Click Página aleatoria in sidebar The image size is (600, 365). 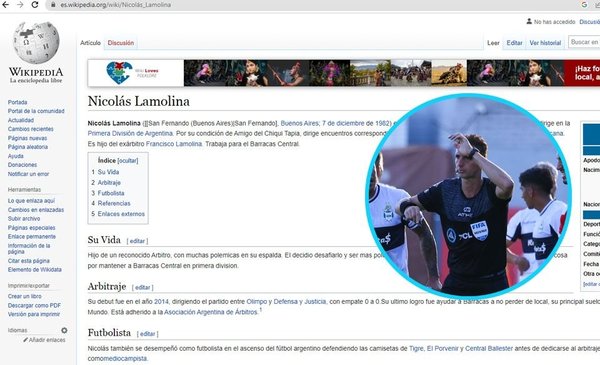[x=28, y=147]
